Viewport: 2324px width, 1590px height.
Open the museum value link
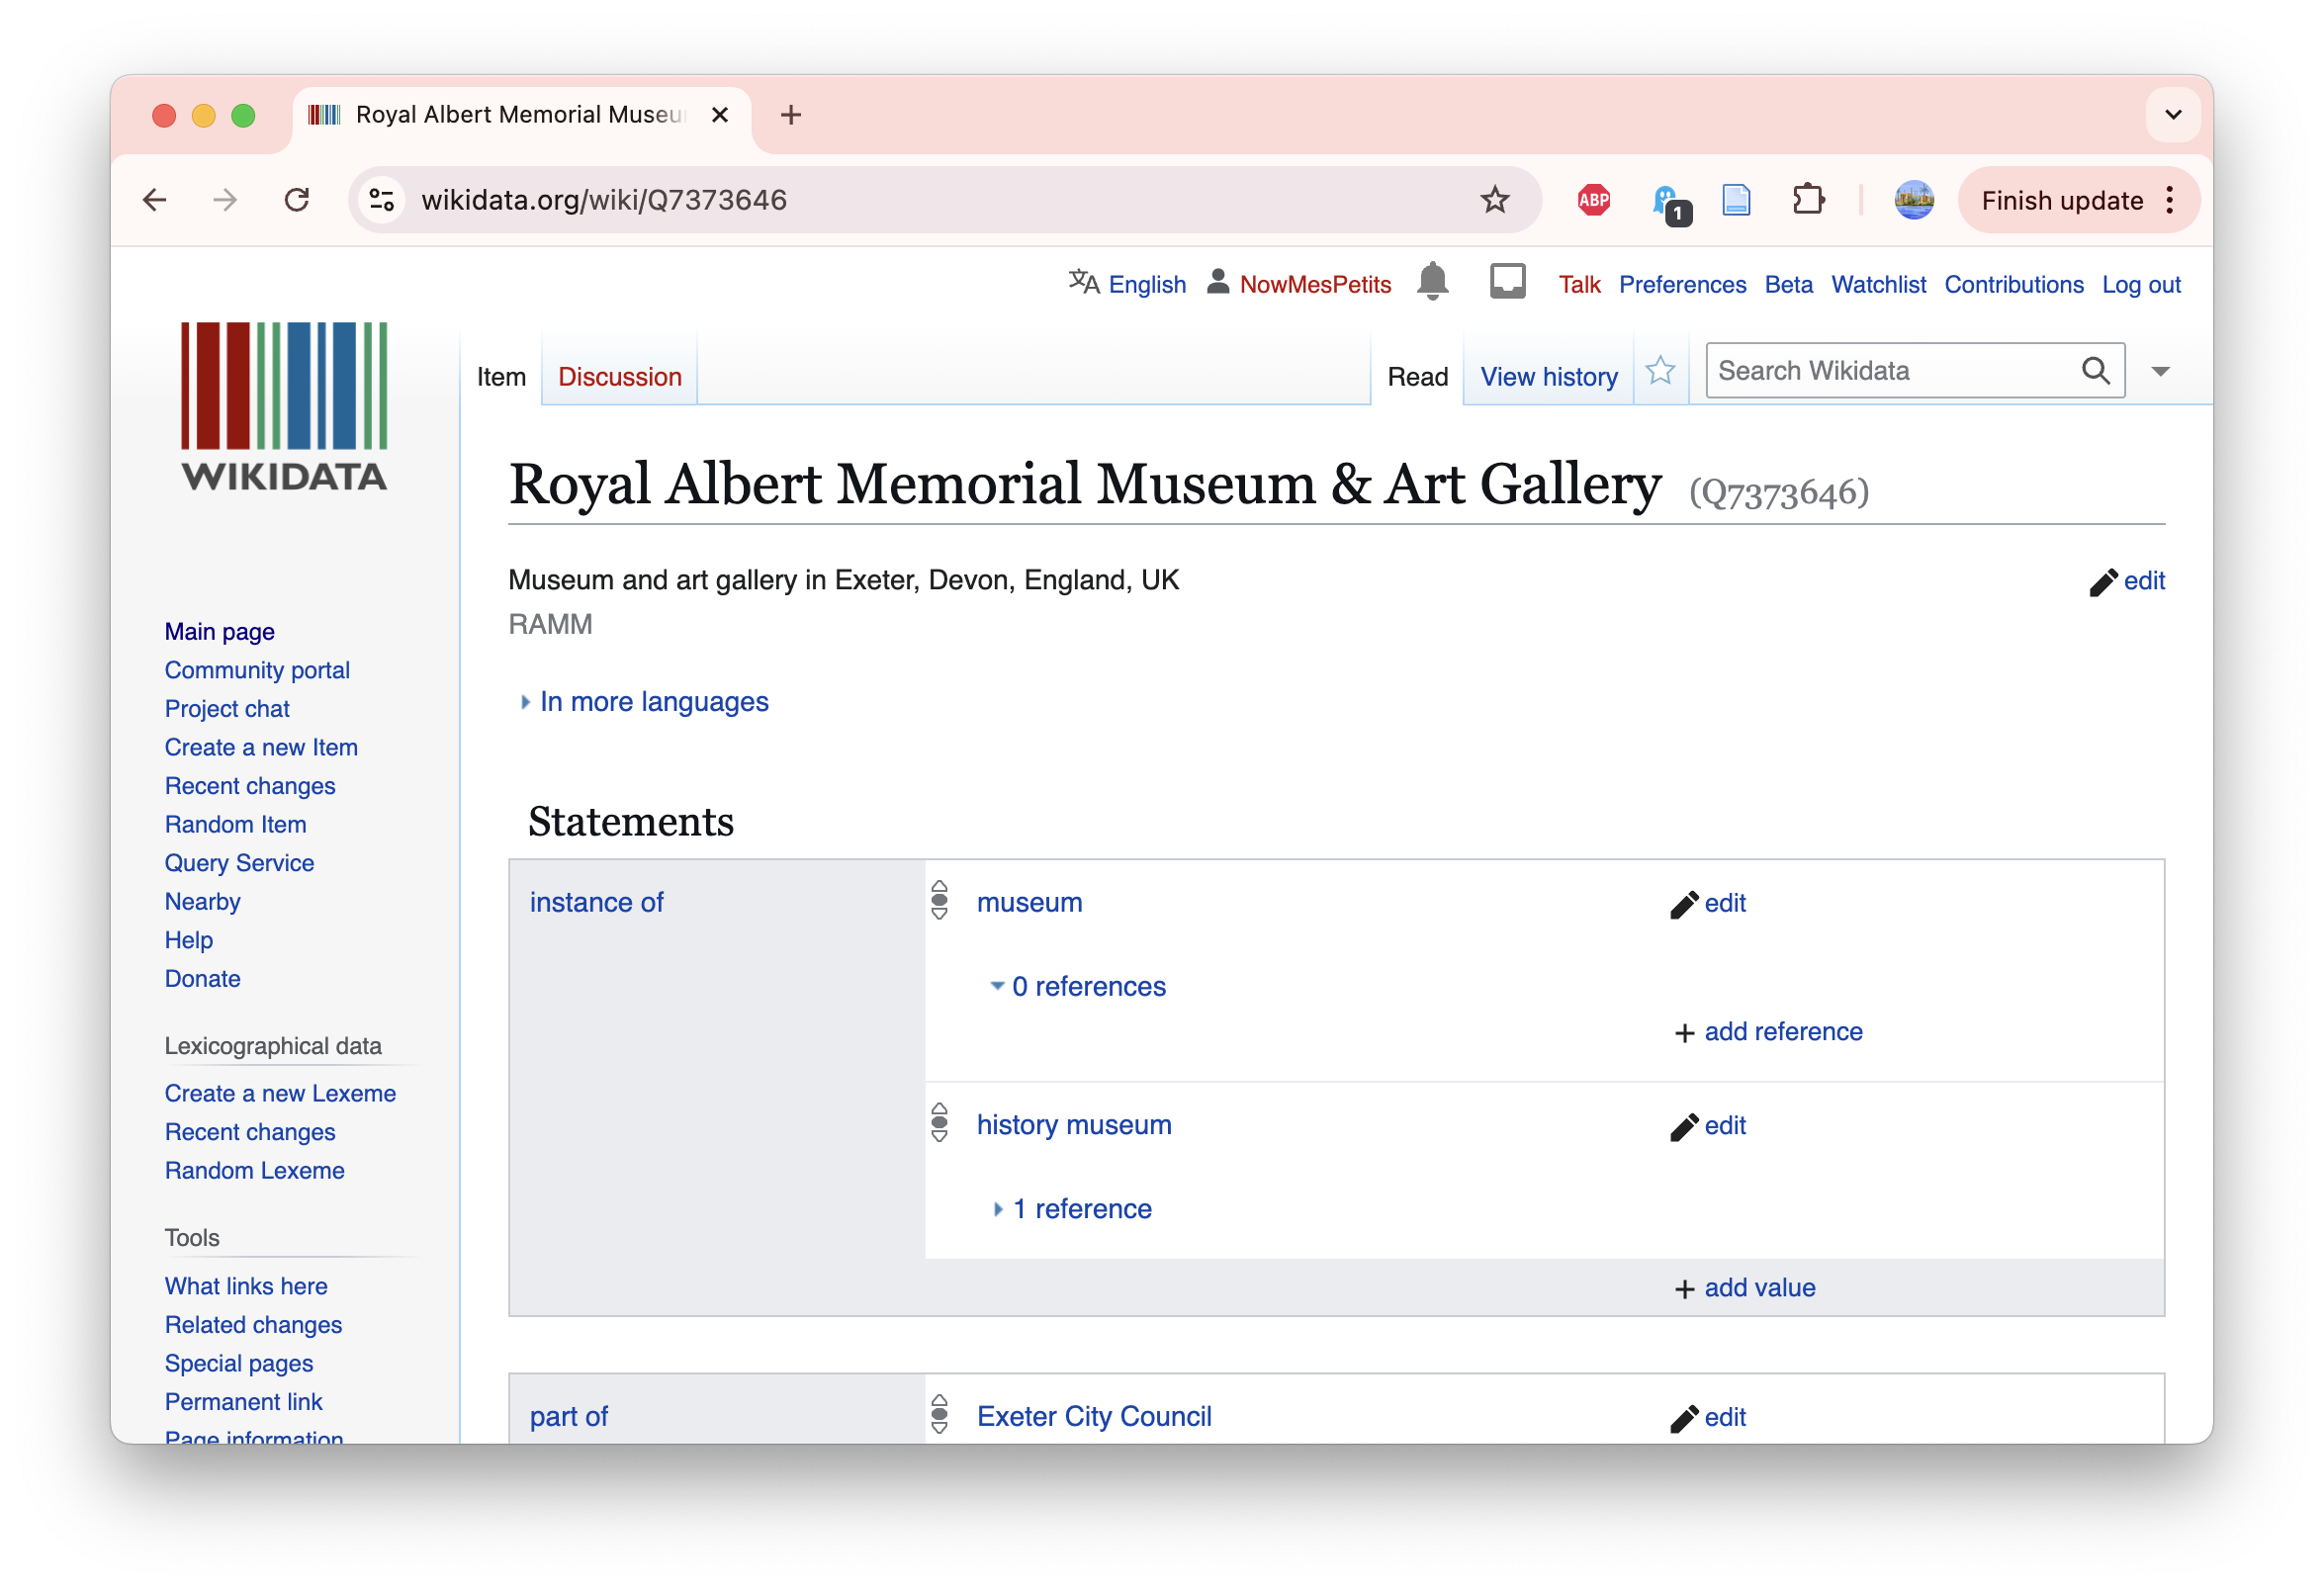point(1029,903)
